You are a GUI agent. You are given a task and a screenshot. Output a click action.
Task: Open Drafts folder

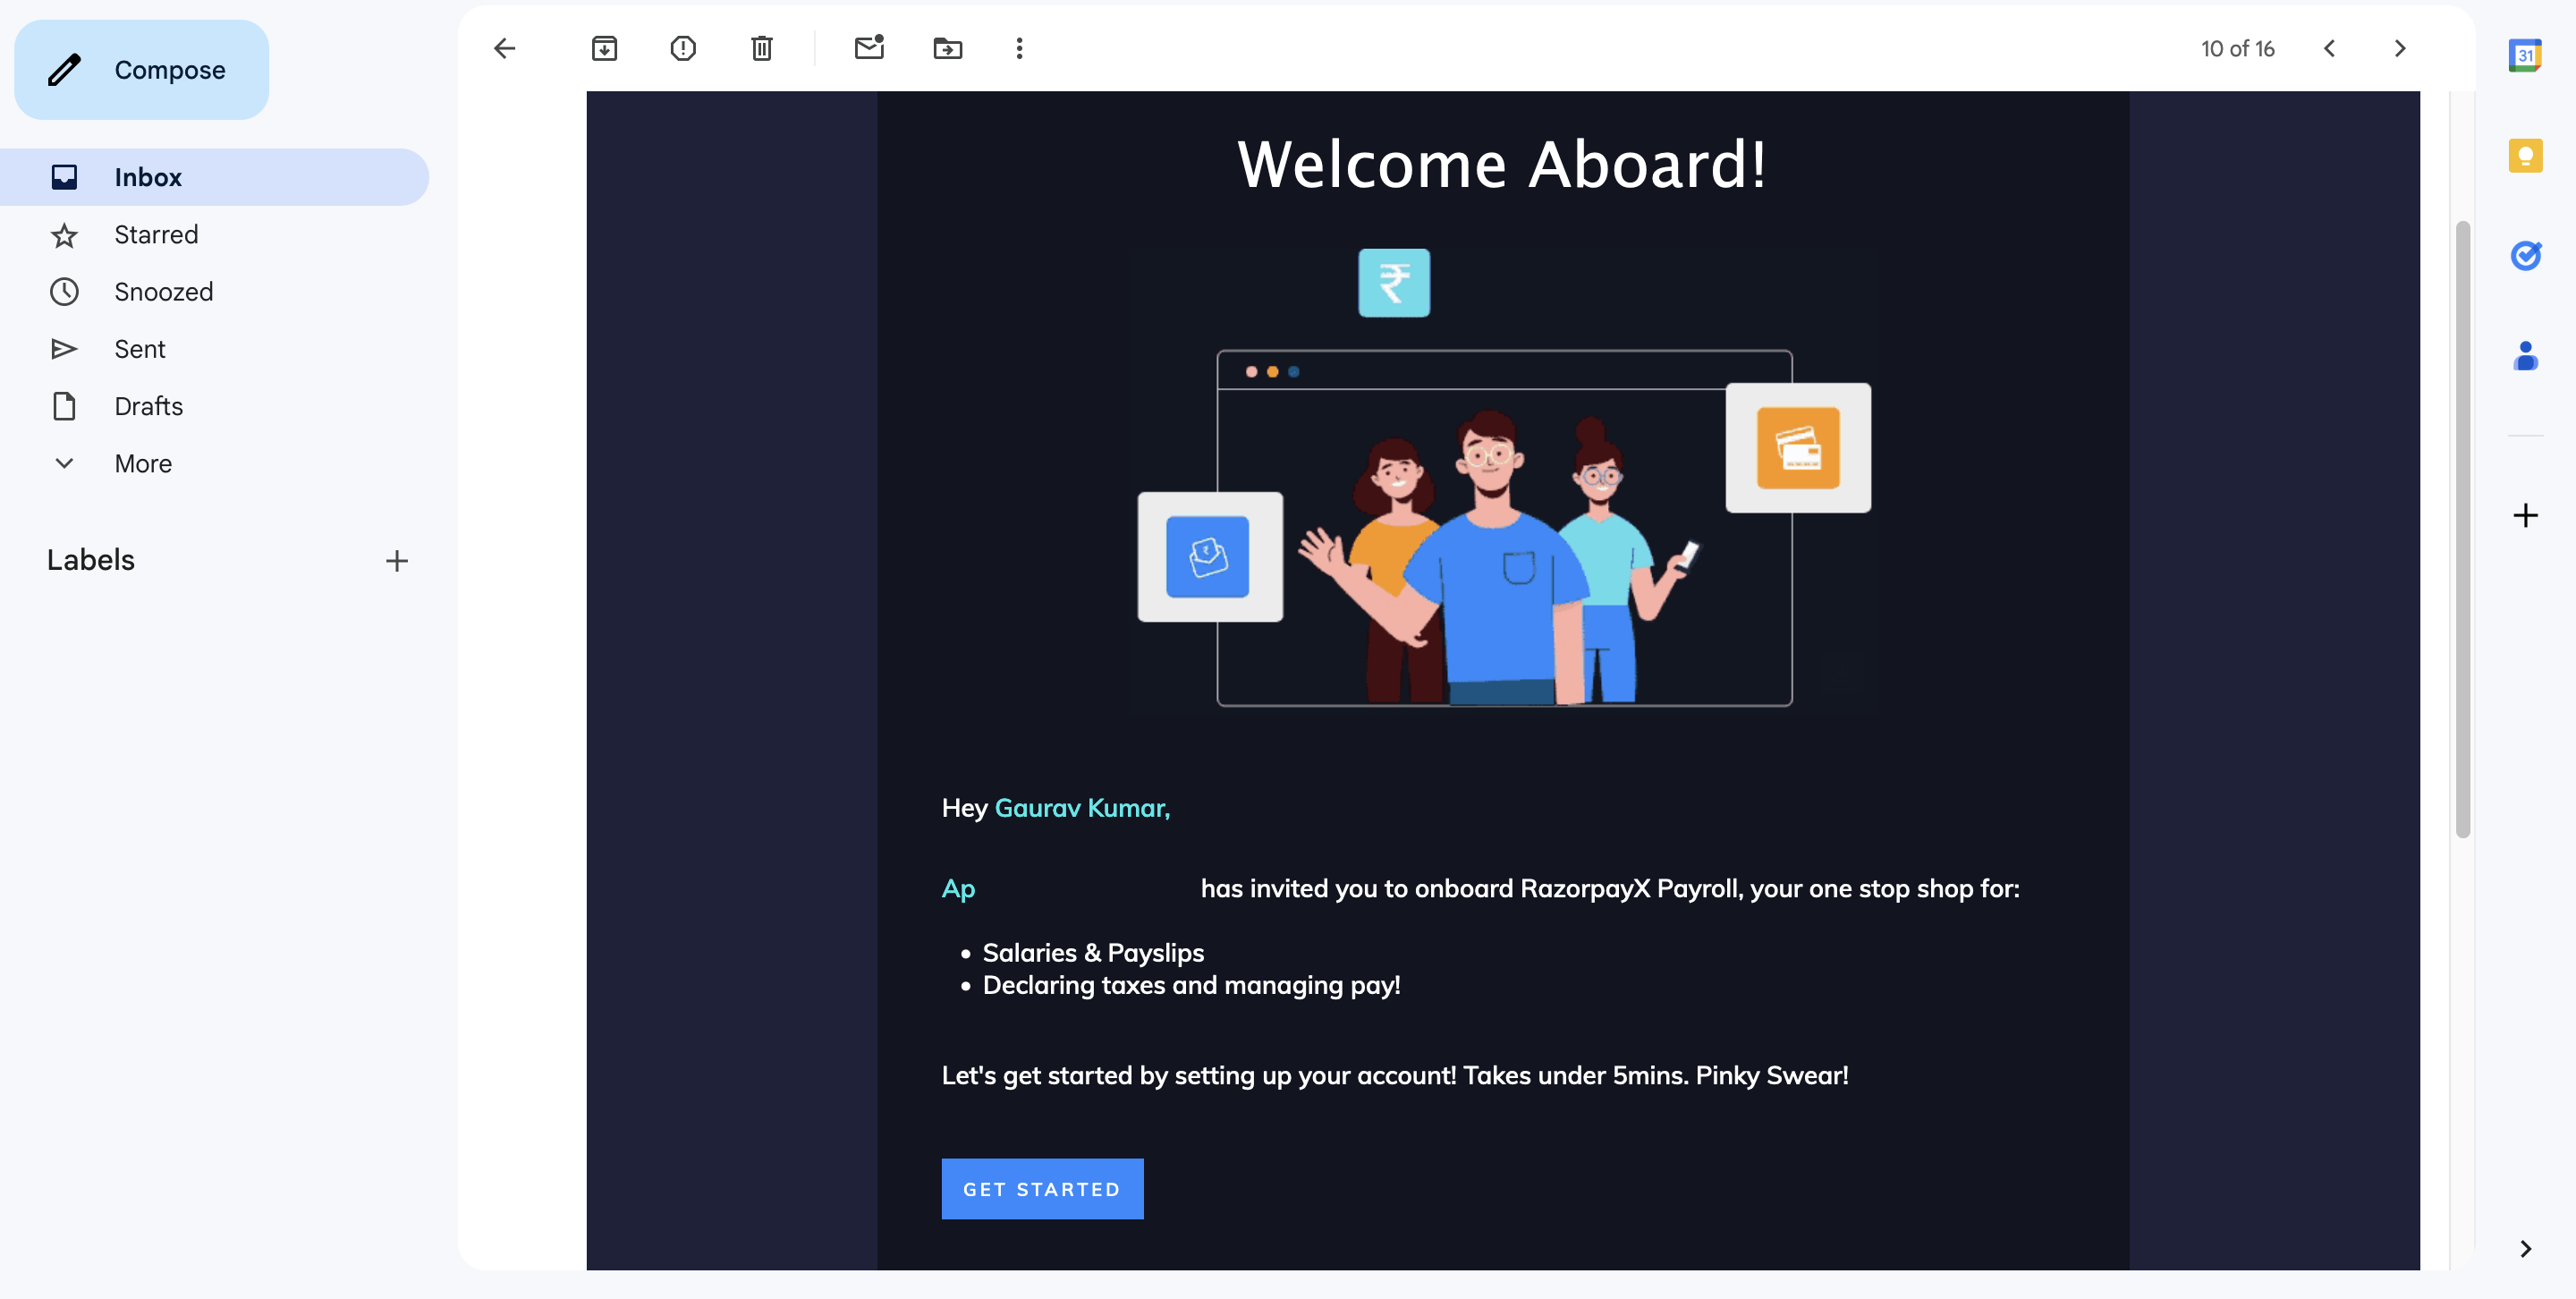click(148, 406)
